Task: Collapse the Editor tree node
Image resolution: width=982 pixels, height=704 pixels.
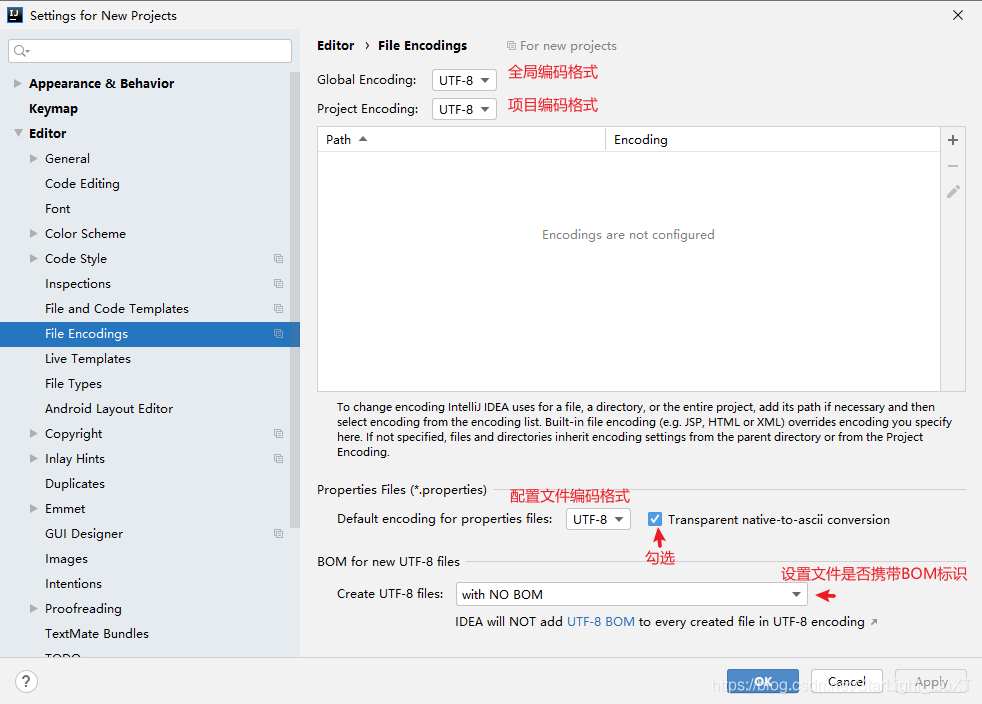Action: (x=18, y=133)
